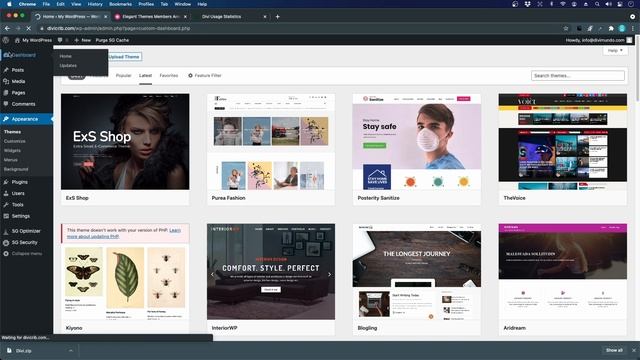
Task: Select the ExS Shop theme thumbnail
Action: (x=125, y=141)
